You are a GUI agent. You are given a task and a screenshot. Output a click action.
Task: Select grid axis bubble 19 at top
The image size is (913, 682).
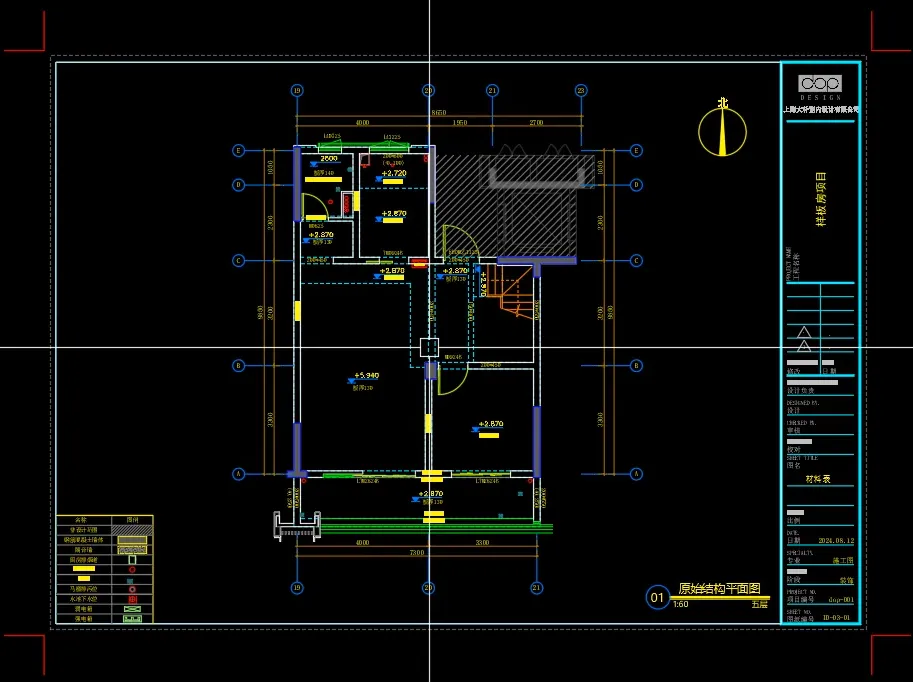point(297,90)
